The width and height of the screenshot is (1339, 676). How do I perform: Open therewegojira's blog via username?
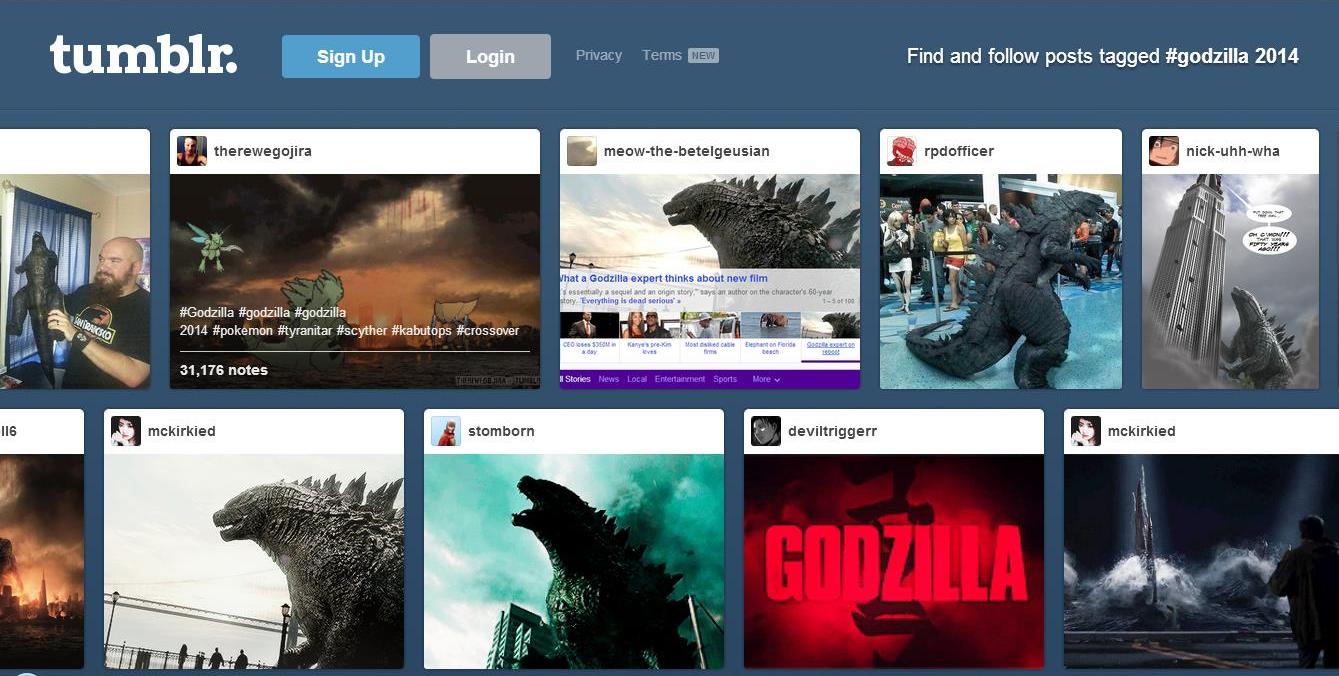[263, 151]
